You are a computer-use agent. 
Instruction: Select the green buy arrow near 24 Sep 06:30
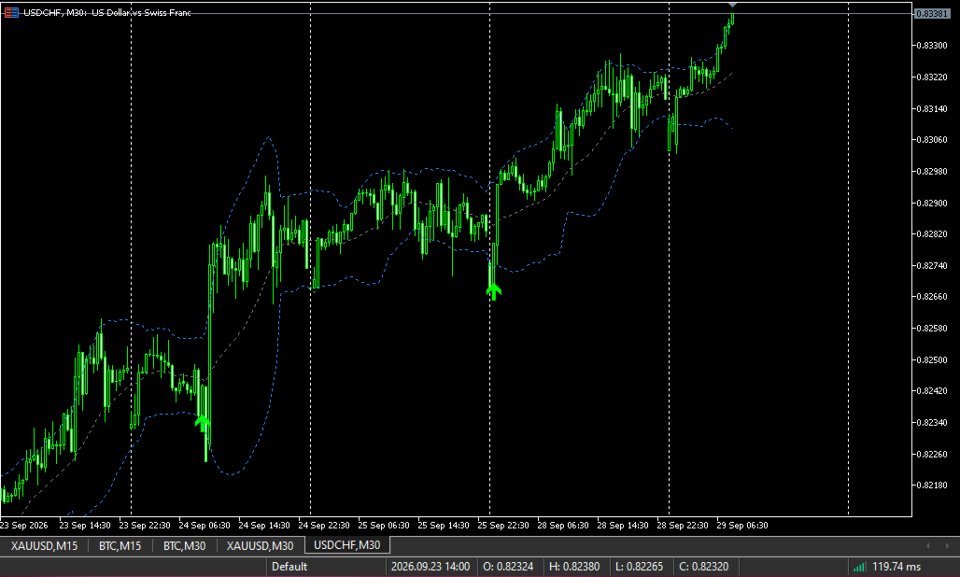pos(203,422)
